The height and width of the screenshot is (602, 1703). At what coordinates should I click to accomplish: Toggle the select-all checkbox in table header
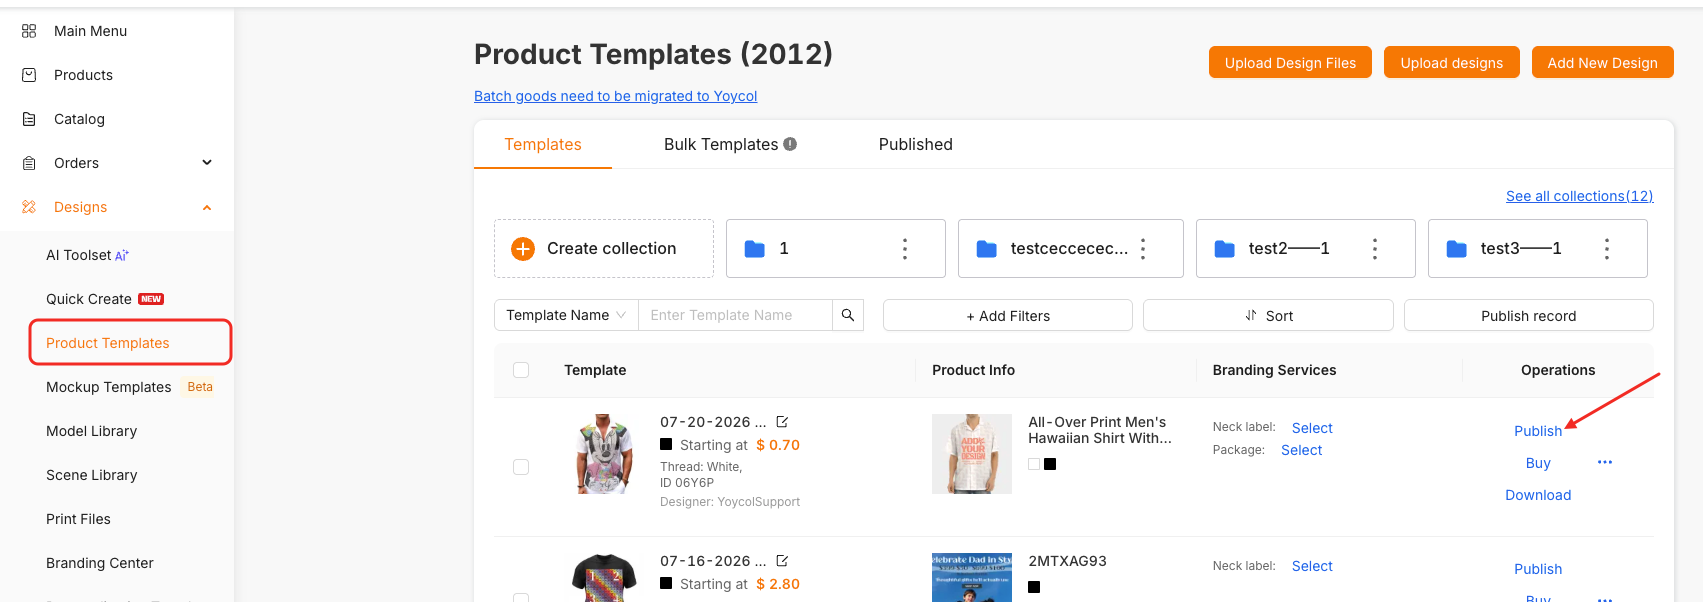point(521,370)
